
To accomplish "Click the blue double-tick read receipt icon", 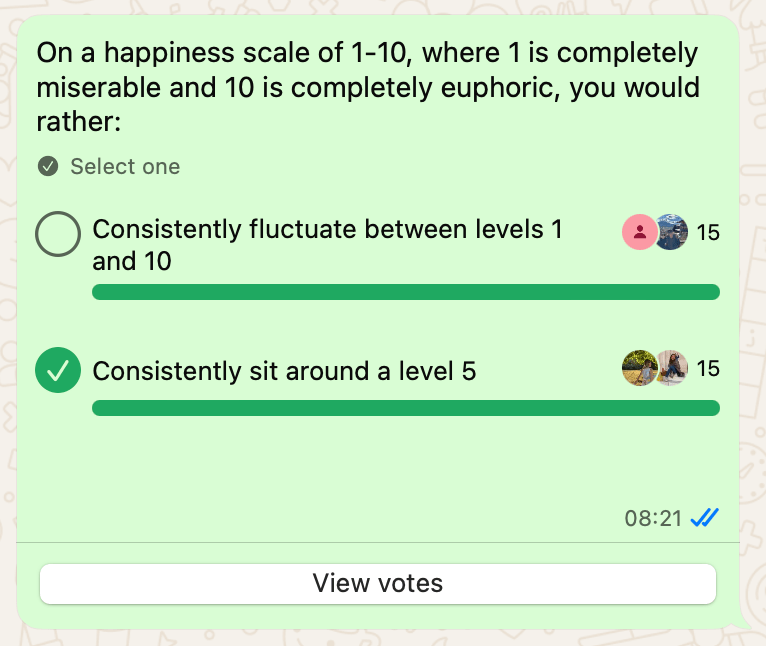I will tap(705, 518).
